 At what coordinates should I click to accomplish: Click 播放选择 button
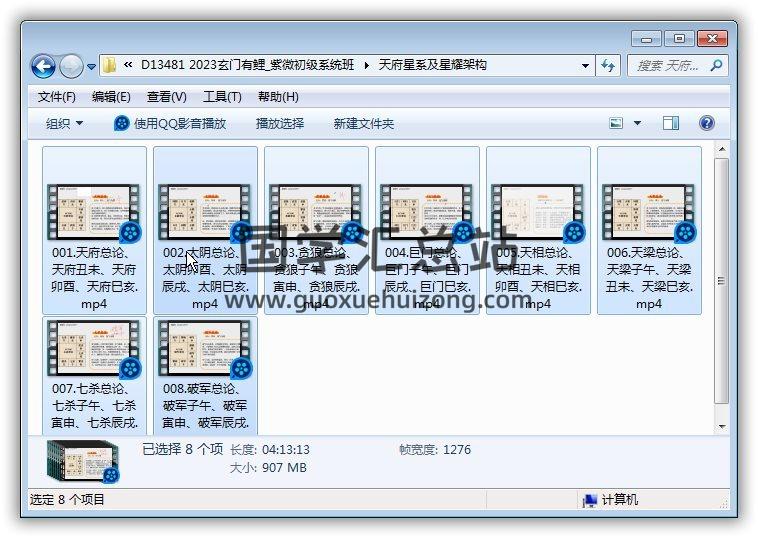(280, 124)
